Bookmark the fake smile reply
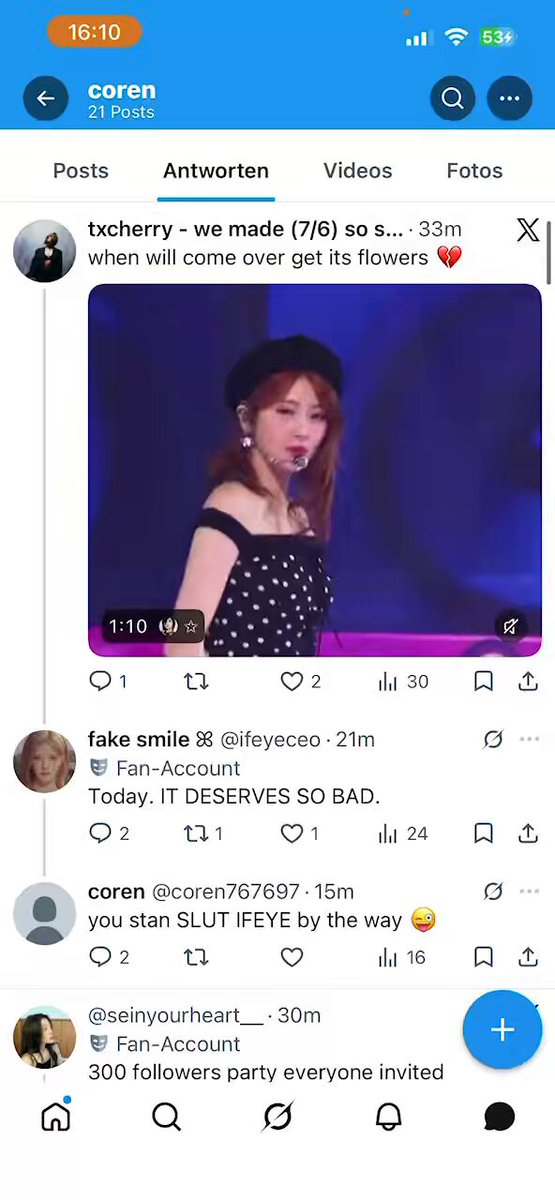Viewport: 555px width, 1200px height. click(x=483, y=833)
